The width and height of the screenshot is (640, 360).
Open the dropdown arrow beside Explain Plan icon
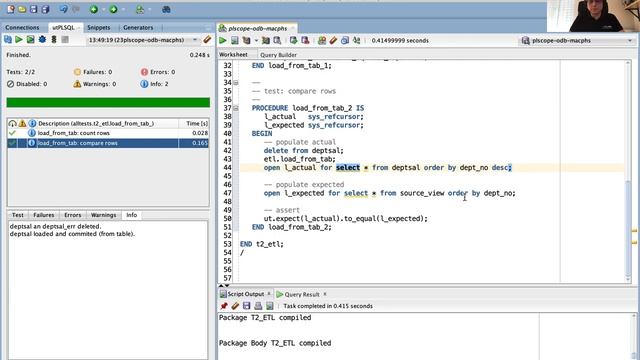tap(256, 40)
